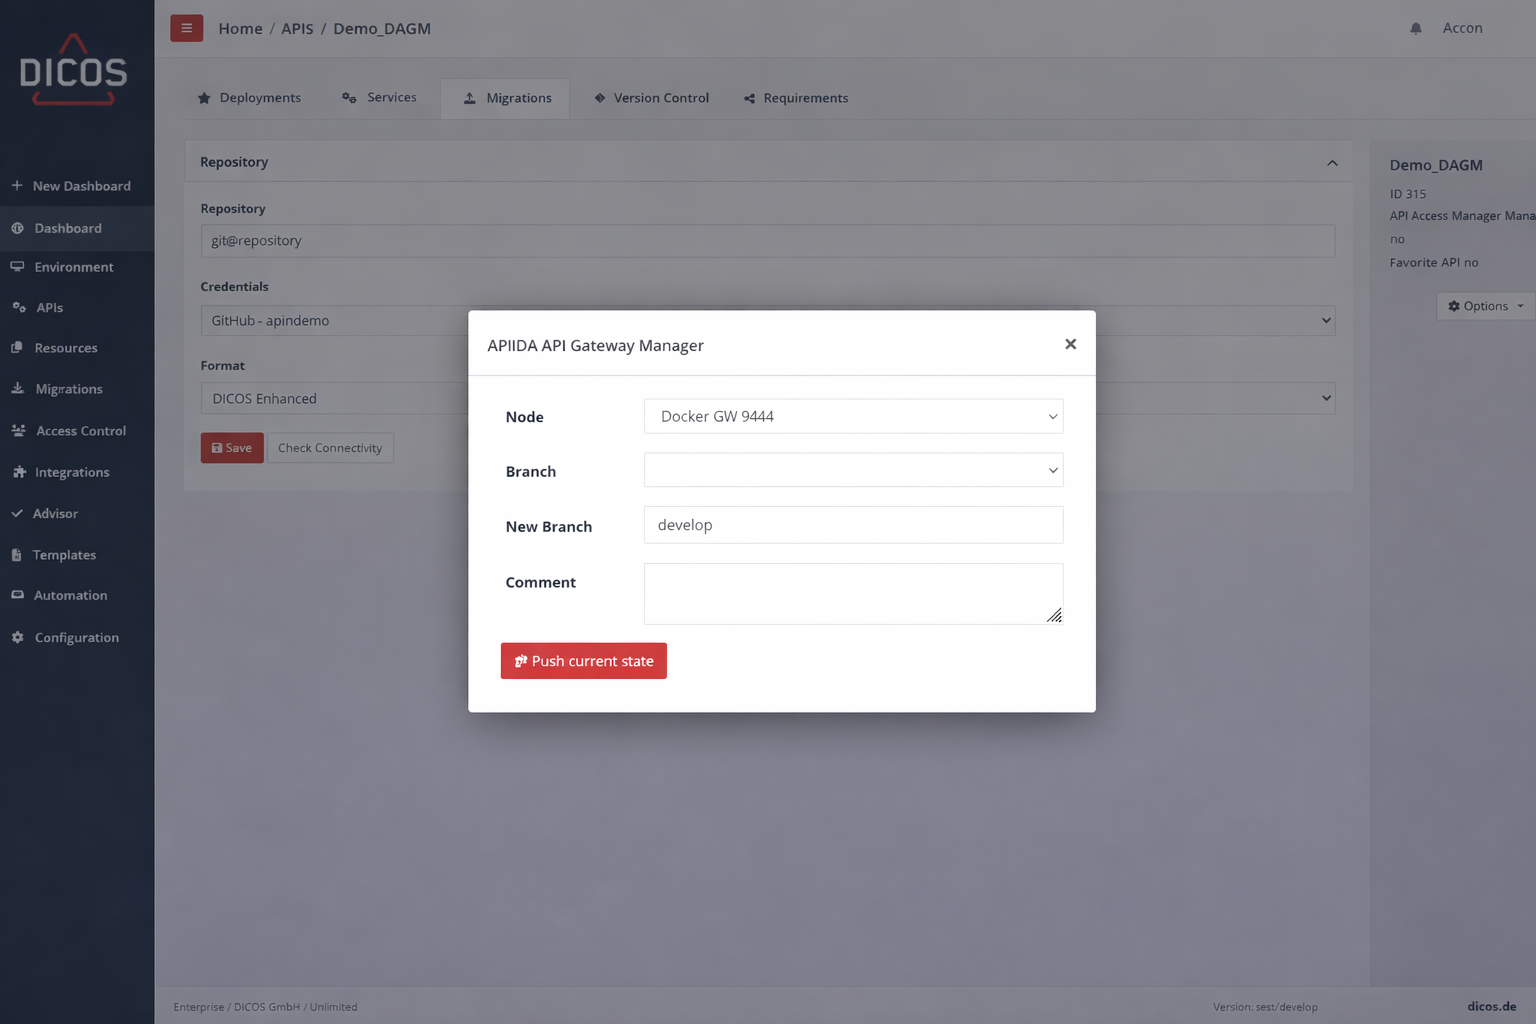1536x1024 pixels.
Task: Click the DICOS logo
Action: (74, 70)
